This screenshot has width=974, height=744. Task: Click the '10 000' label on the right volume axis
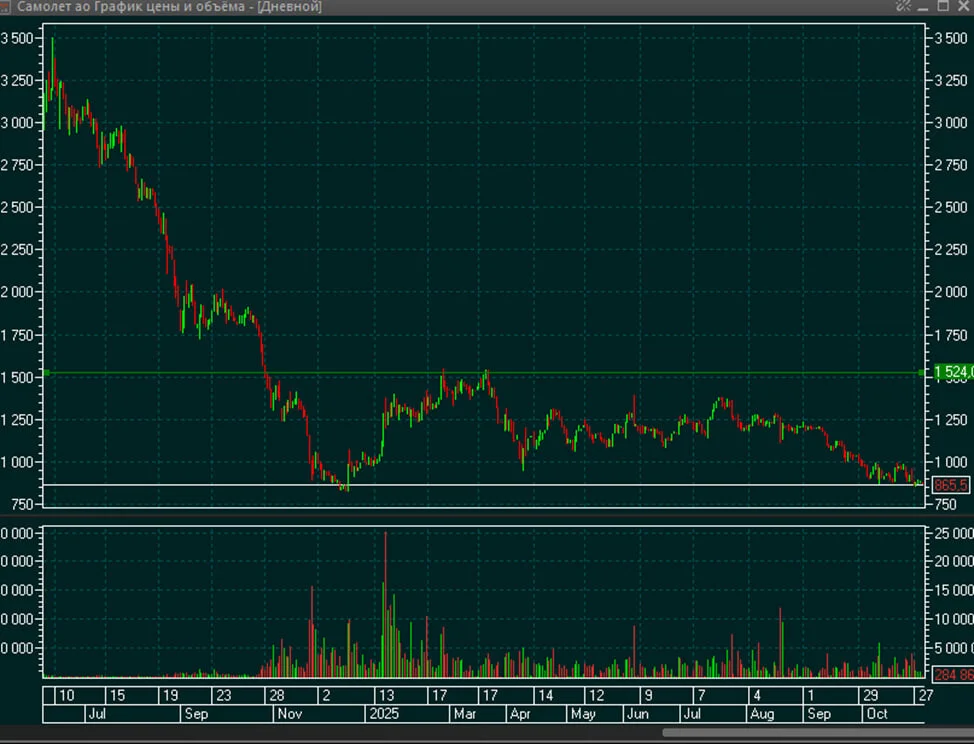pyautogui.click(x=954, y=619)
